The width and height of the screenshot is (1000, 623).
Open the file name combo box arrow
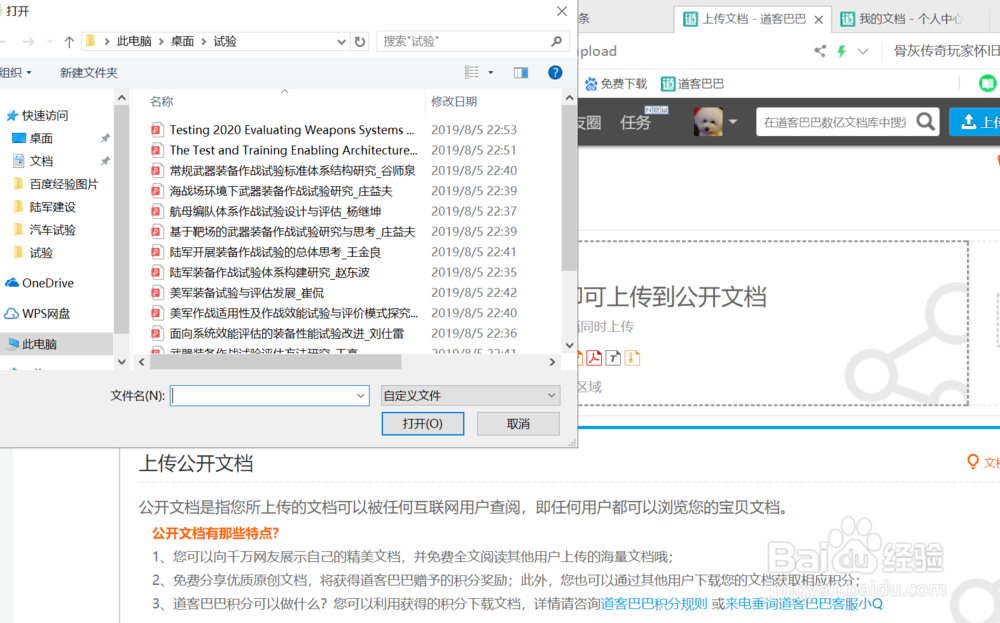tap(361, 395)
